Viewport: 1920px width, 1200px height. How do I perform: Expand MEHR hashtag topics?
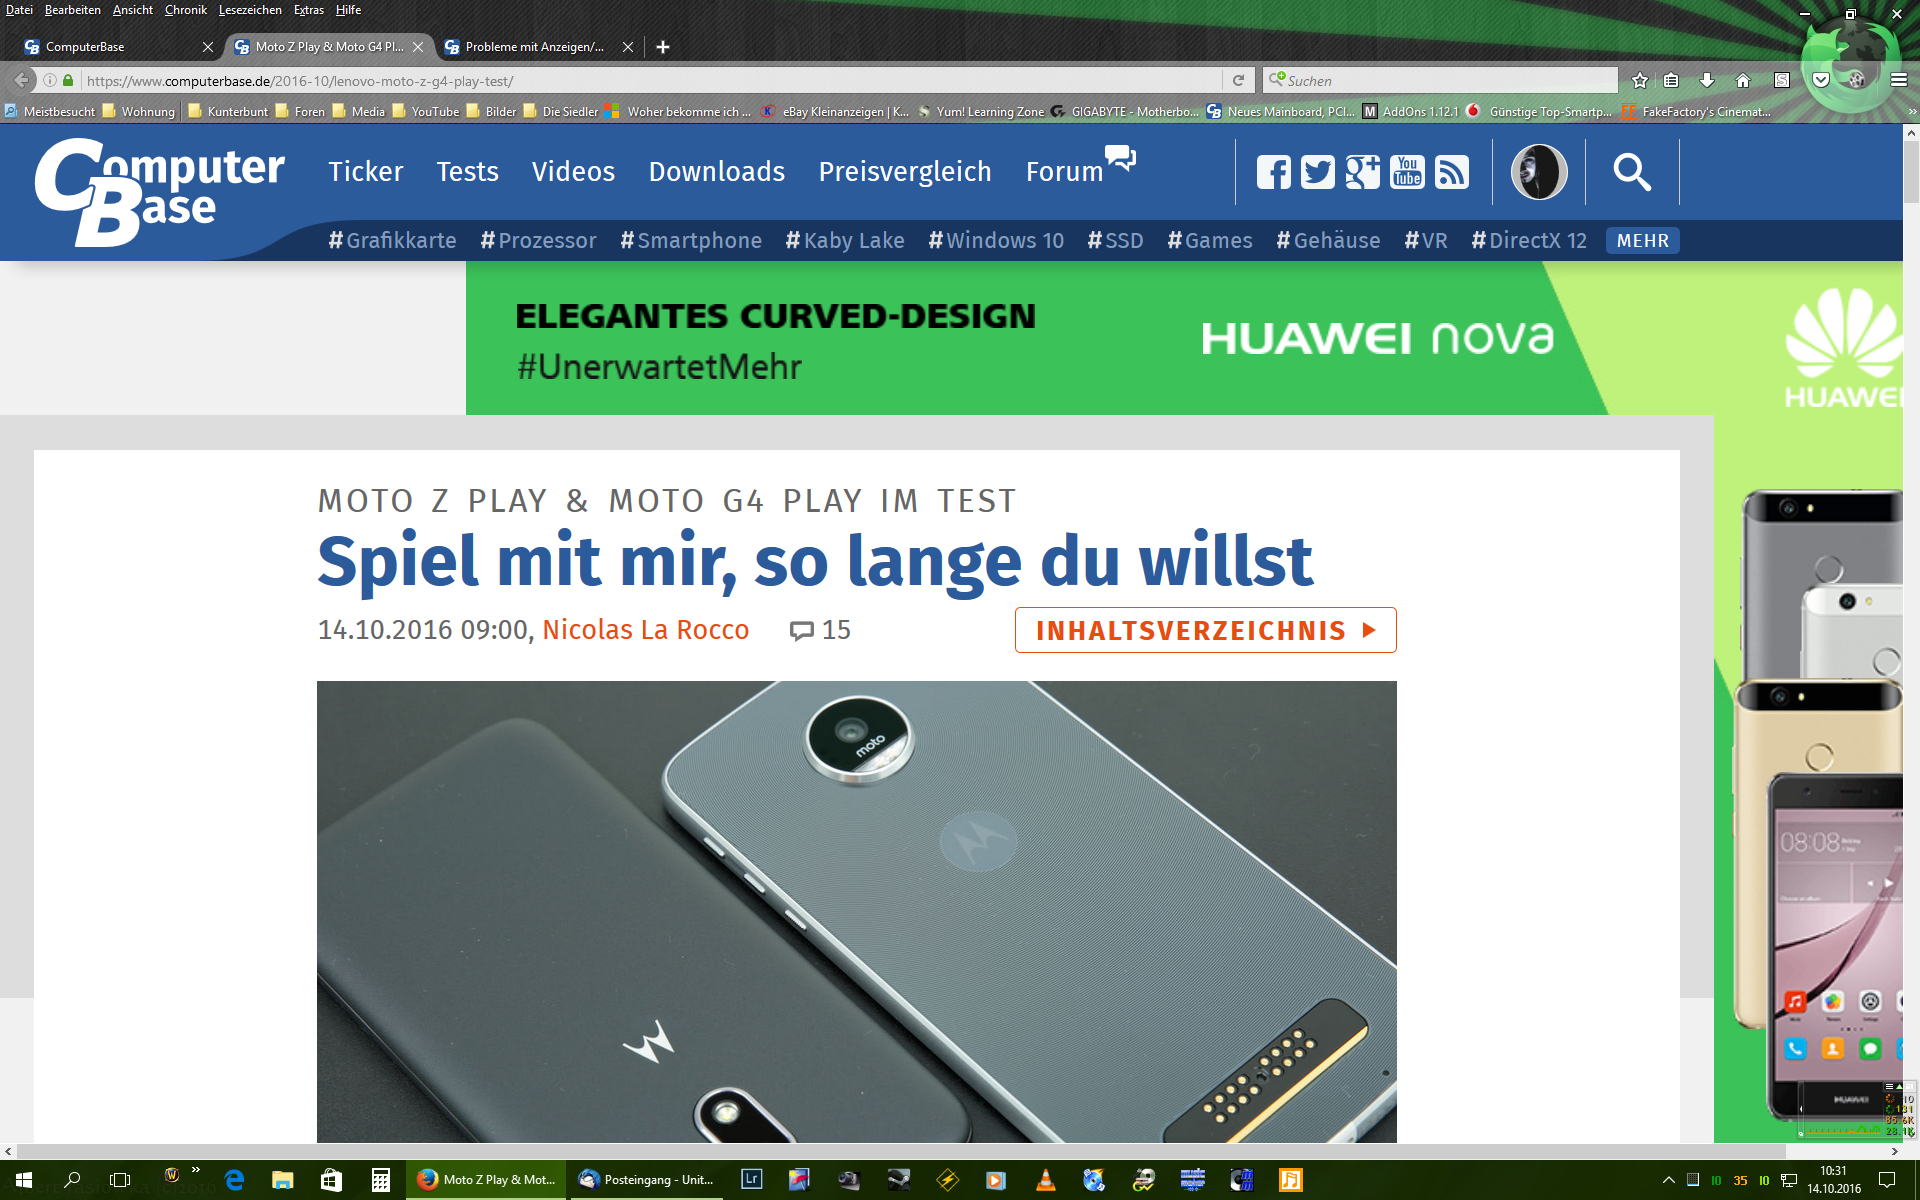(x=1642, y=241)
